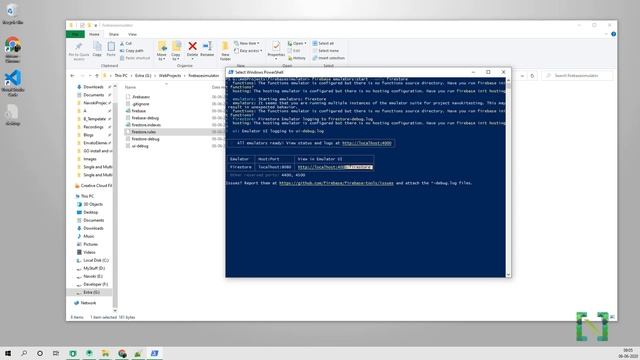640x360 pixels.
Task: Click the Explorer Refresh button
Action: click(x=532, y=76)
